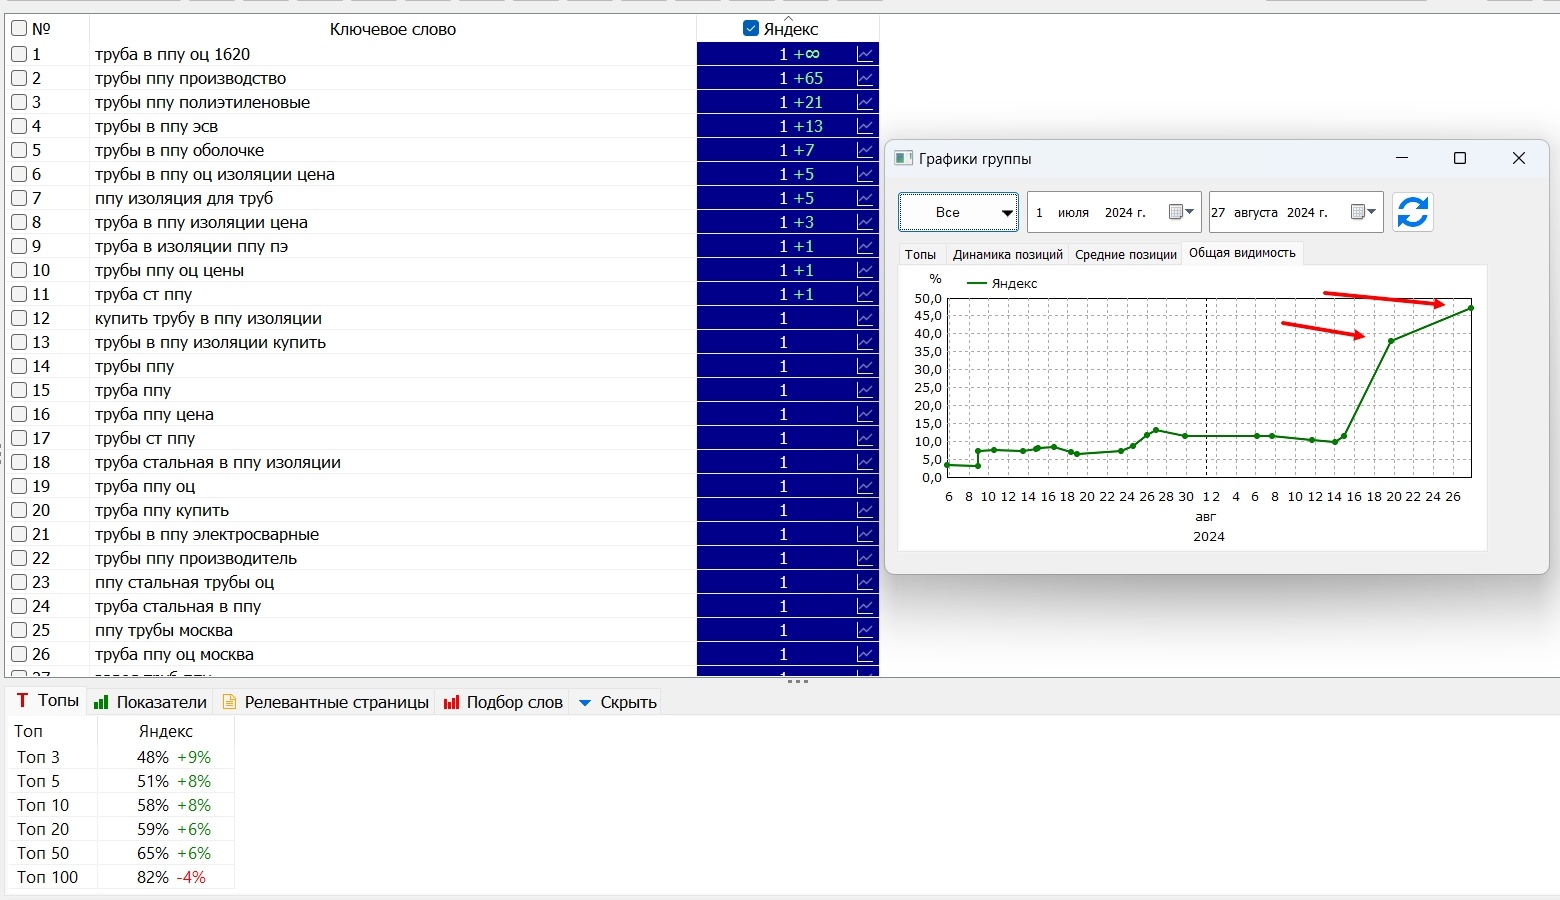This screenshot has height=900, width=1560.
Task: Open the bottom Топы tab
Action: [x=47, y=701]
